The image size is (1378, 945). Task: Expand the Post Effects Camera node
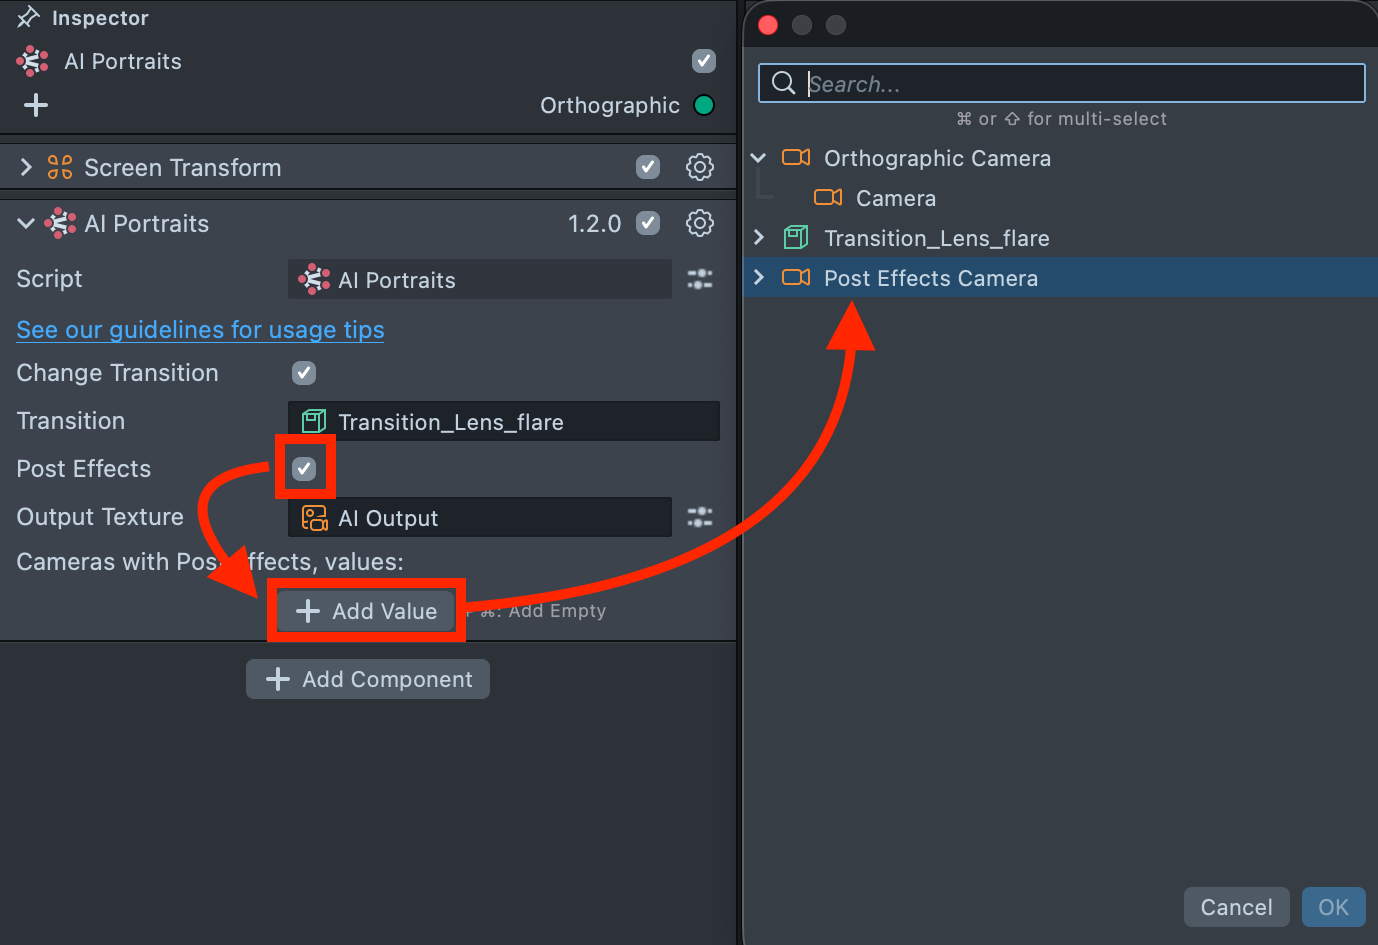[x=759, y=278]
